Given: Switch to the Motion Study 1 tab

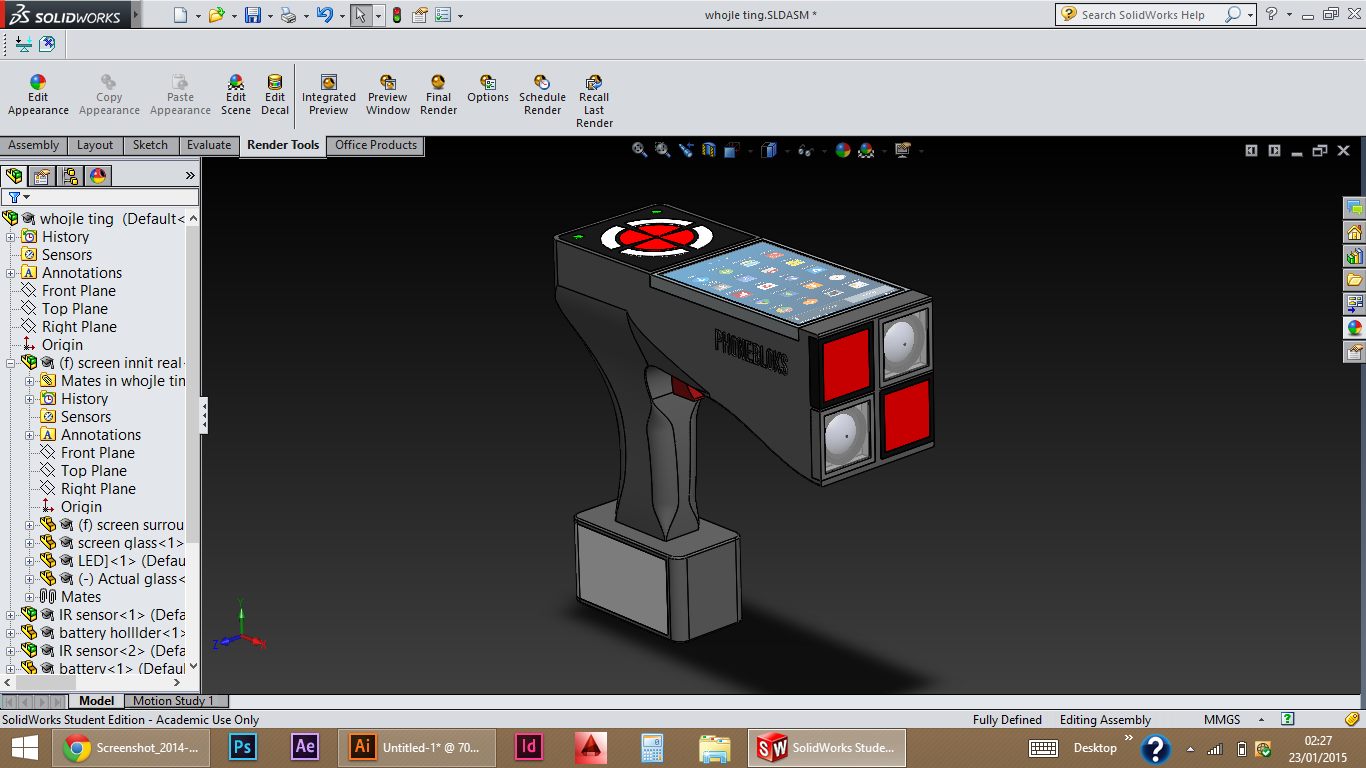Looking at the screenshot, I should coord(173,701).
